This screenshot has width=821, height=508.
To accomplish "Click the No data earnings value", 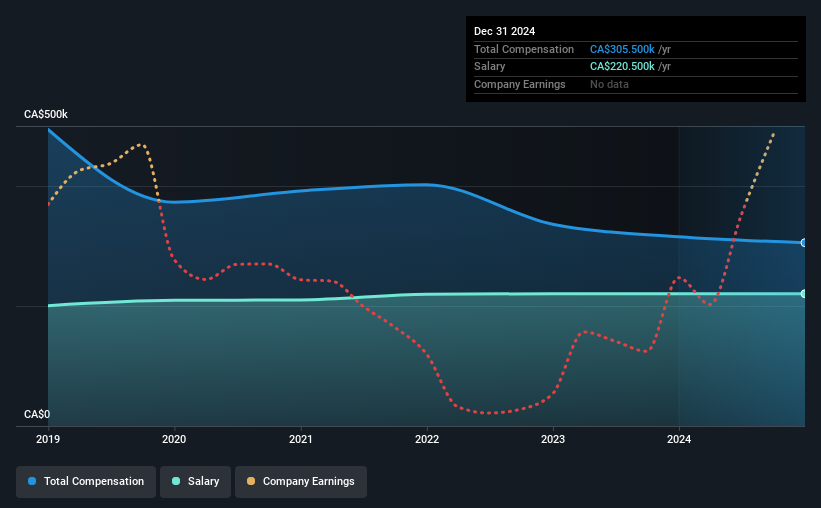I will [609, 84].
